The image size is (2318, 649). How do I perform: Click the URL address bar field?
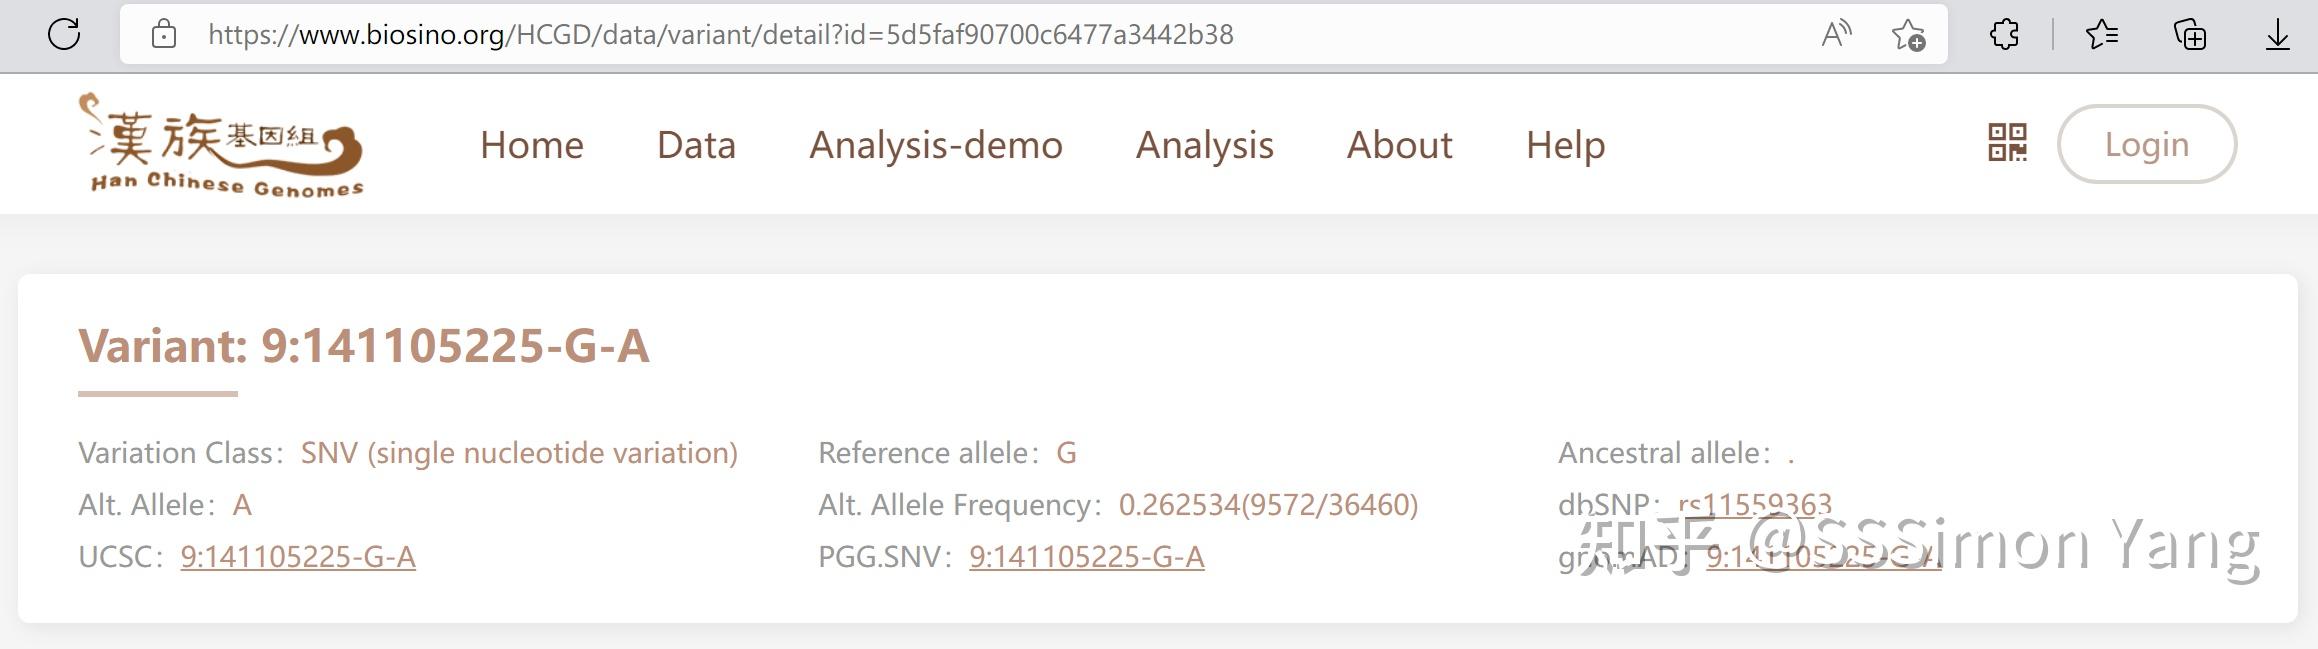[x=900, y=35]
